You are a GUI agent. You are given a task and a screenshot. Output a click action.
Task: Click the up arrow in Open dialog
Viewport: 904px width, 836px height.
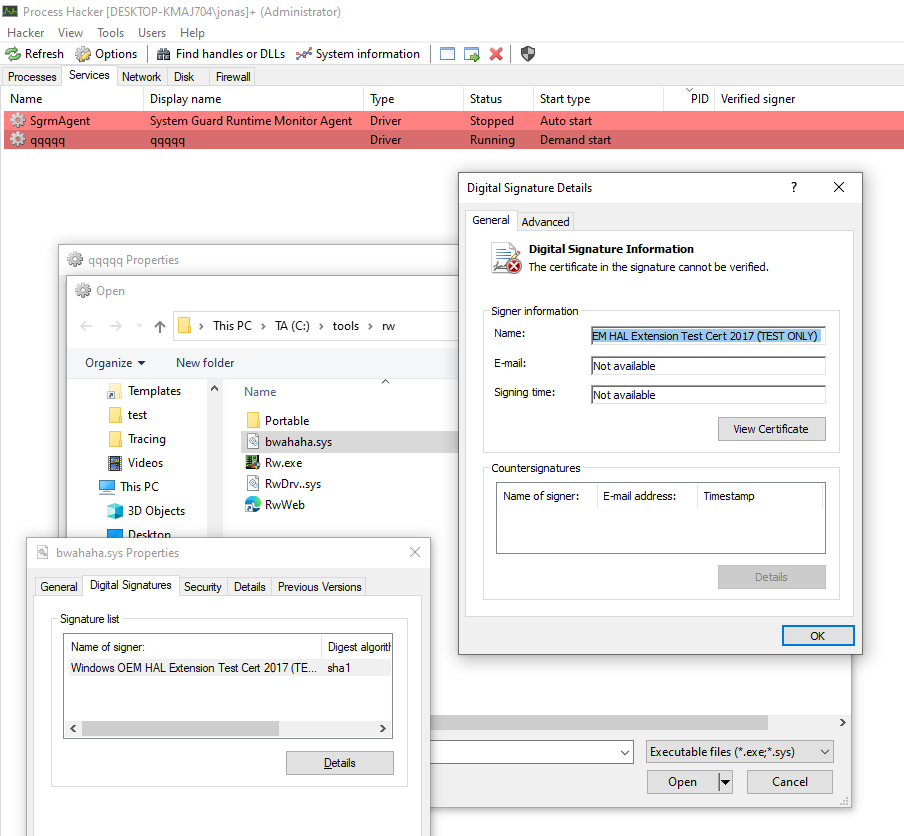click(x=160, y=326)
